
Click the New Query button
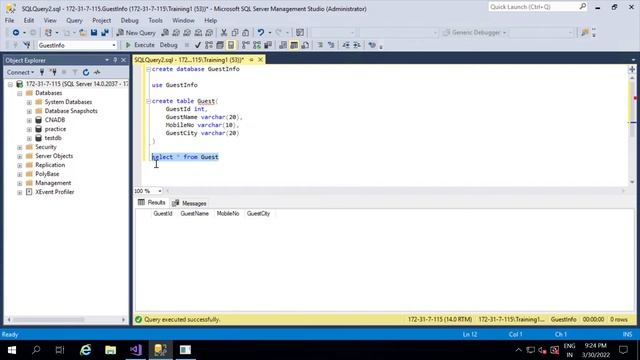click(x=136, y=33)
